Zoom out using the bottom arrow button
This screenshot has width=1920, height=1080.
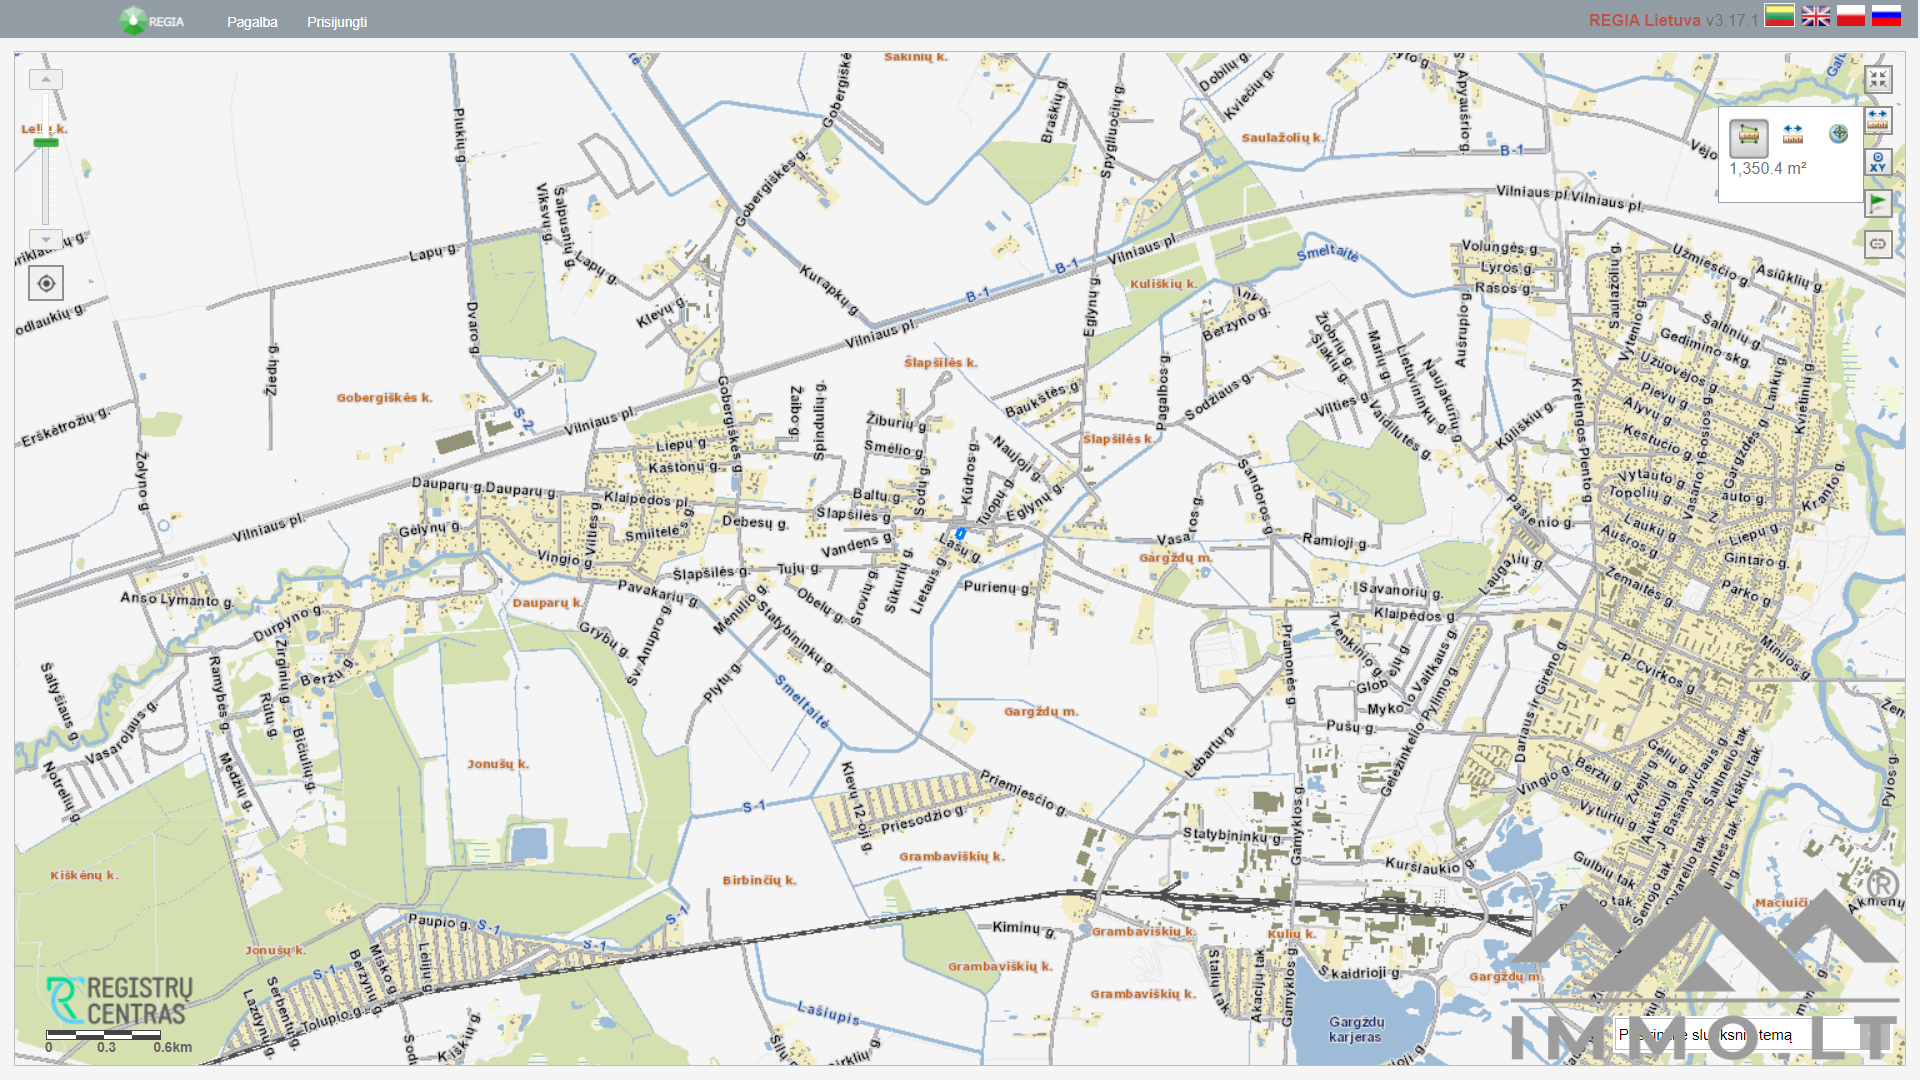click(46, 240)
